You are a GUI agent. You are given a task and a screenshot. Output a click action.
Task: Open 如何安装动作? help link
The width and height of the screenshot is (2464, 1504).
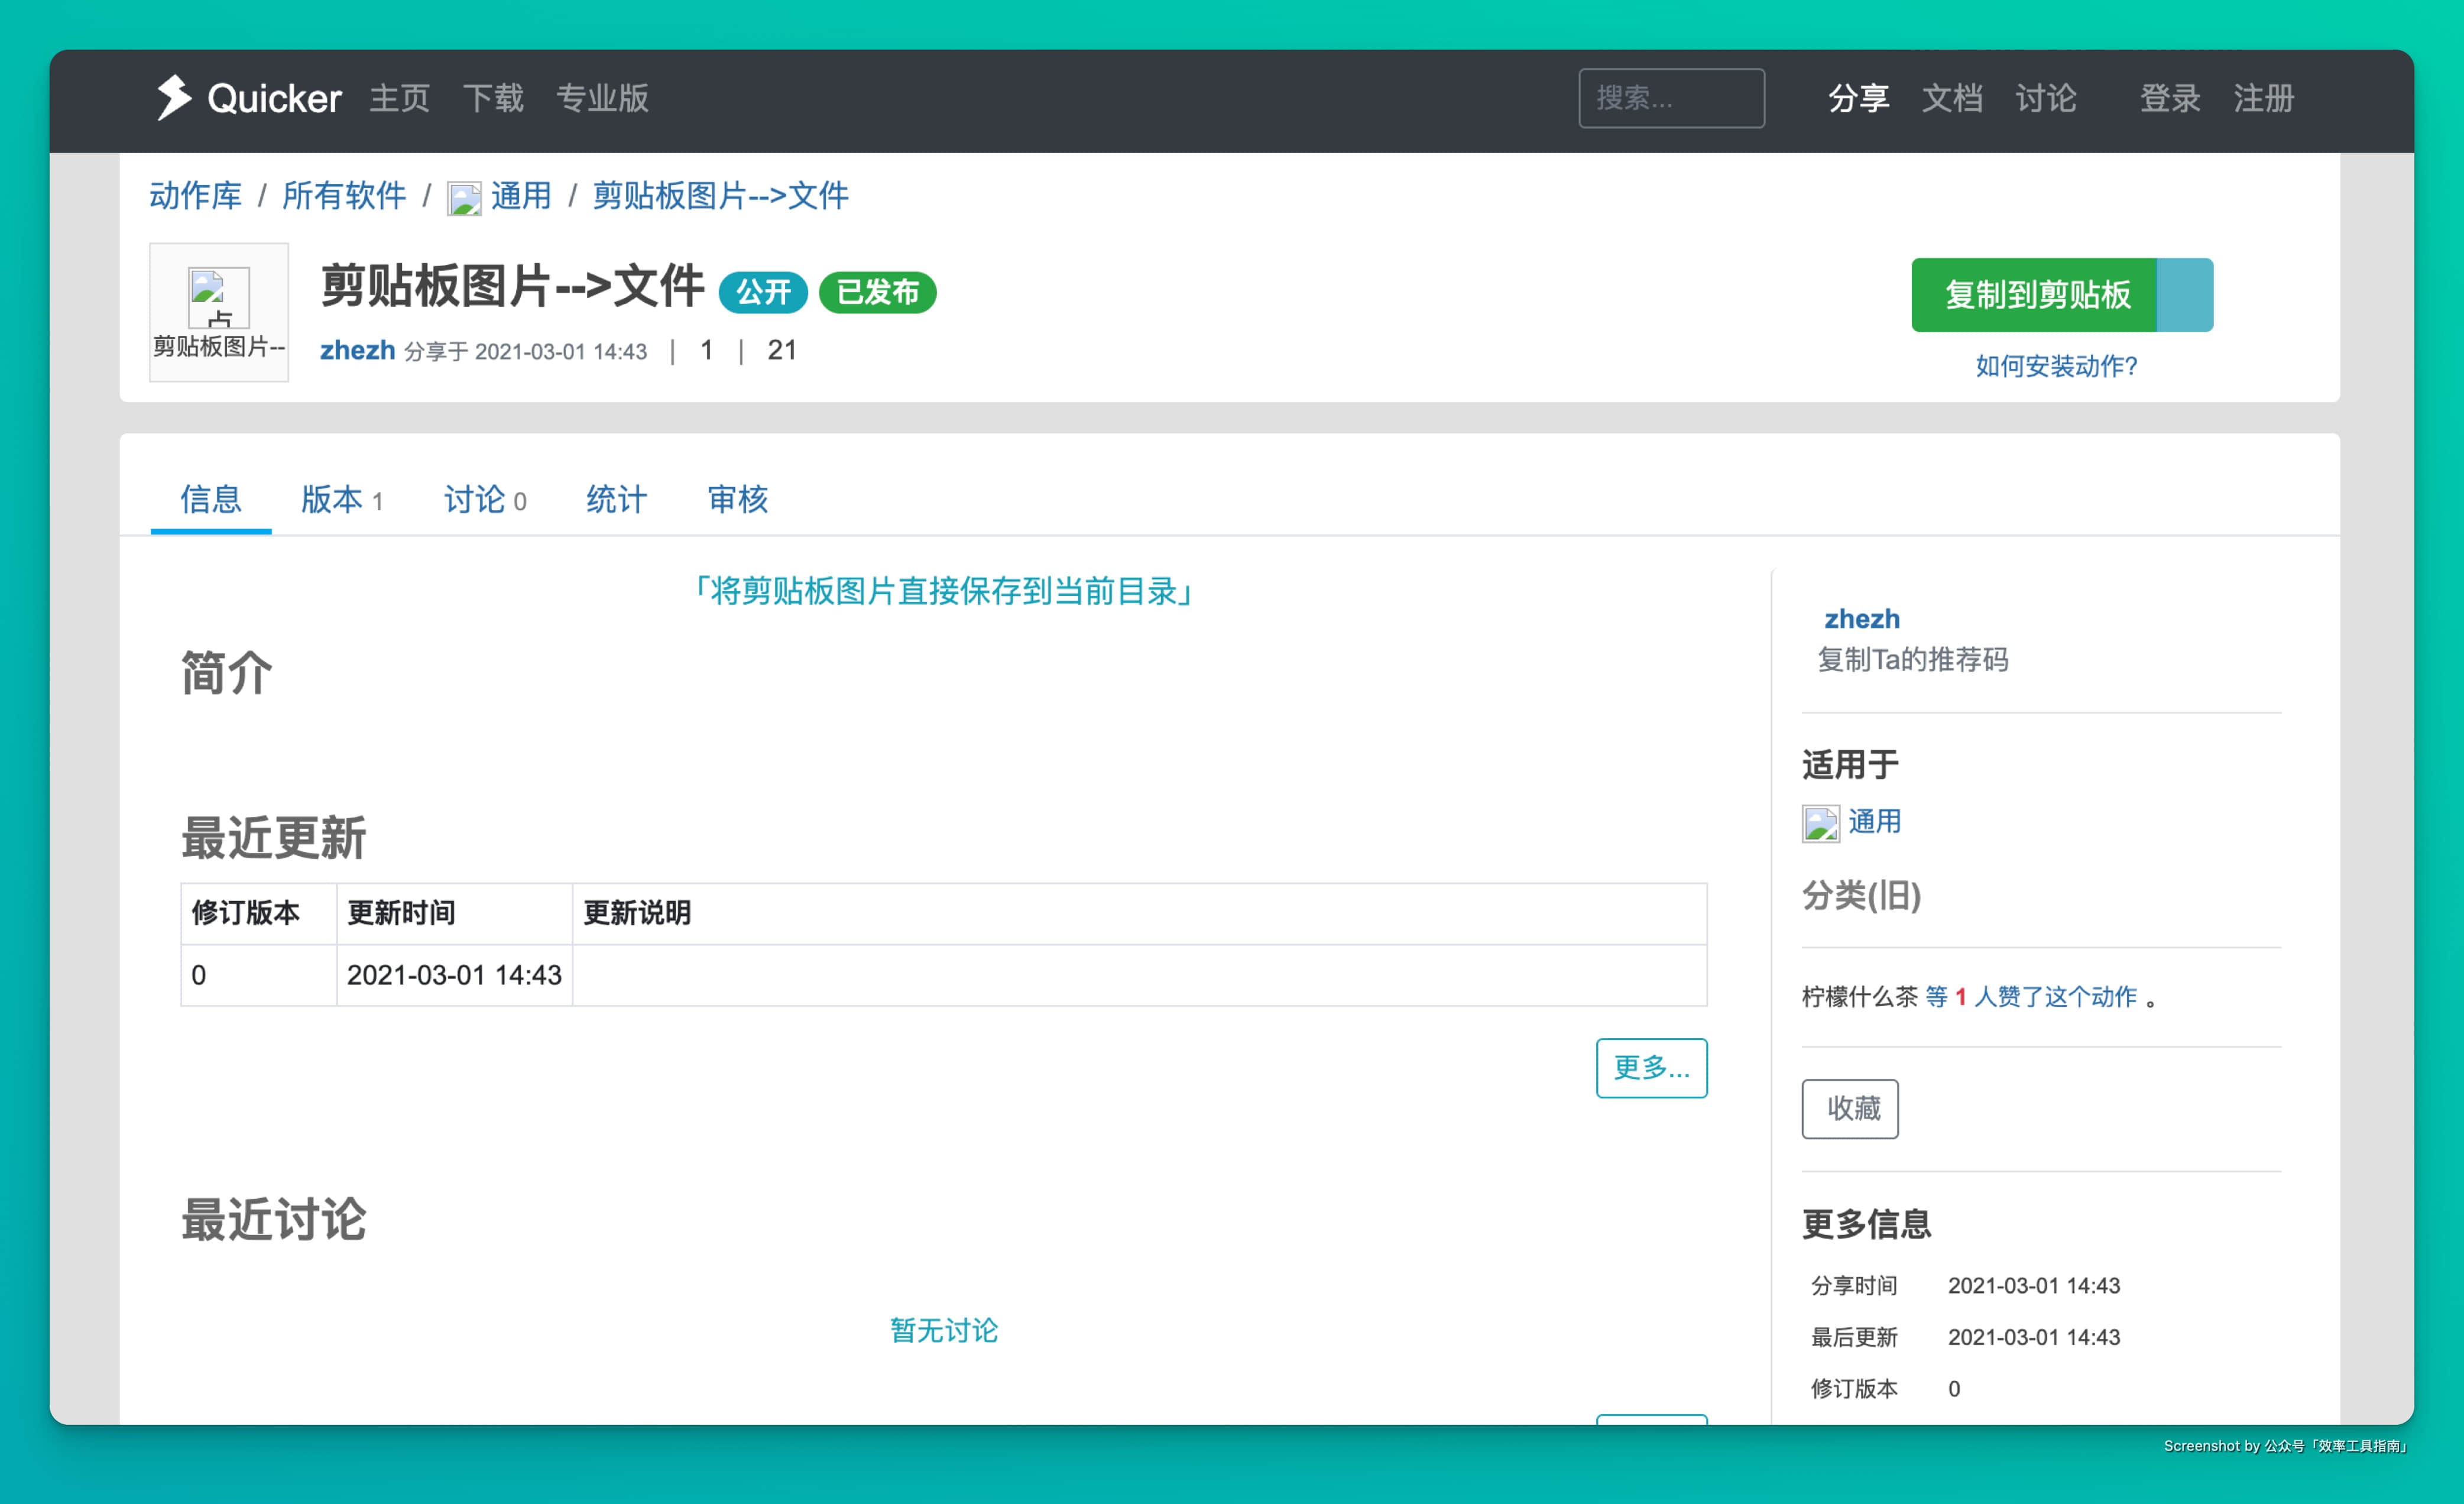(x=2056, y=366)
